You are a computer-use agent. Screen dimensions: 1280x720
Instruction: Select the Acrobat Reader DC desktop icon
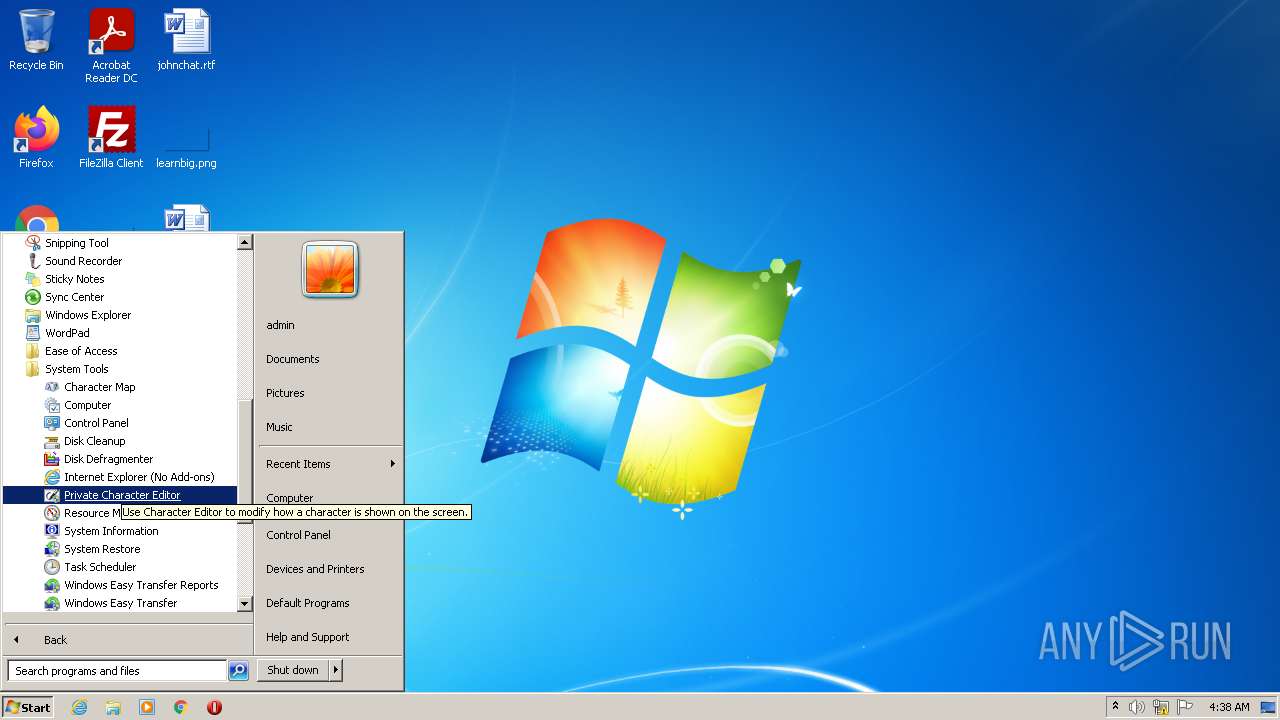click(x=111, y=46)
